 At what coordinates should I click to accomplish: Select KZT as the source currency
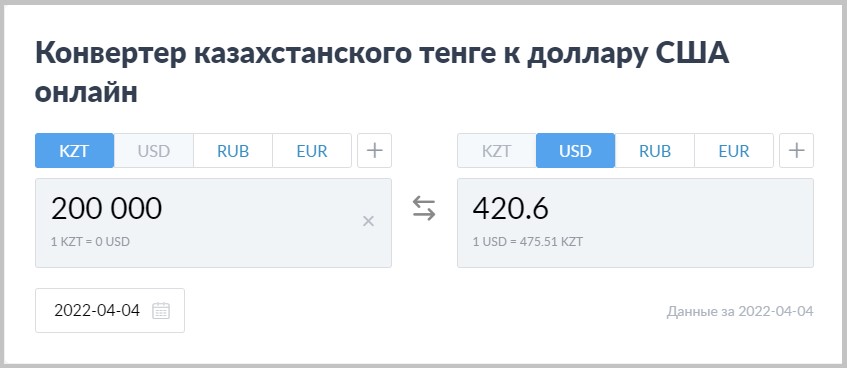75,150
